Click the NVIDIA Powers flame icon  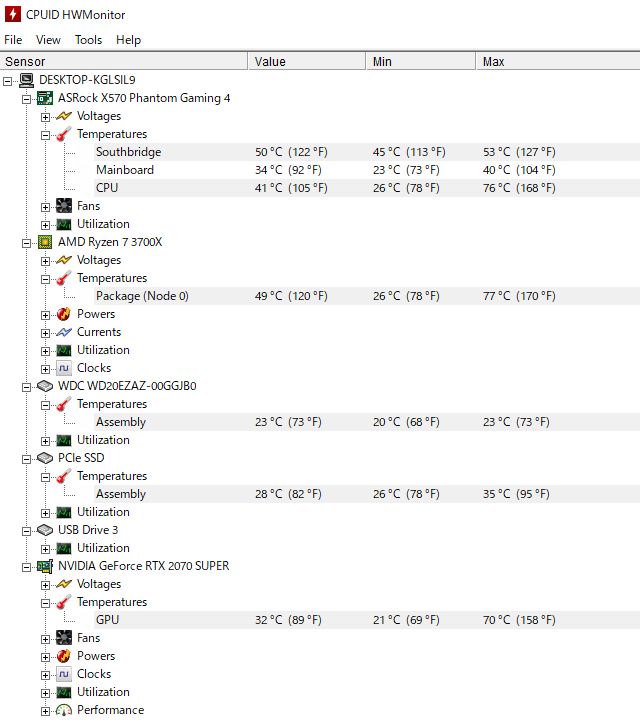tap(64, 656)
